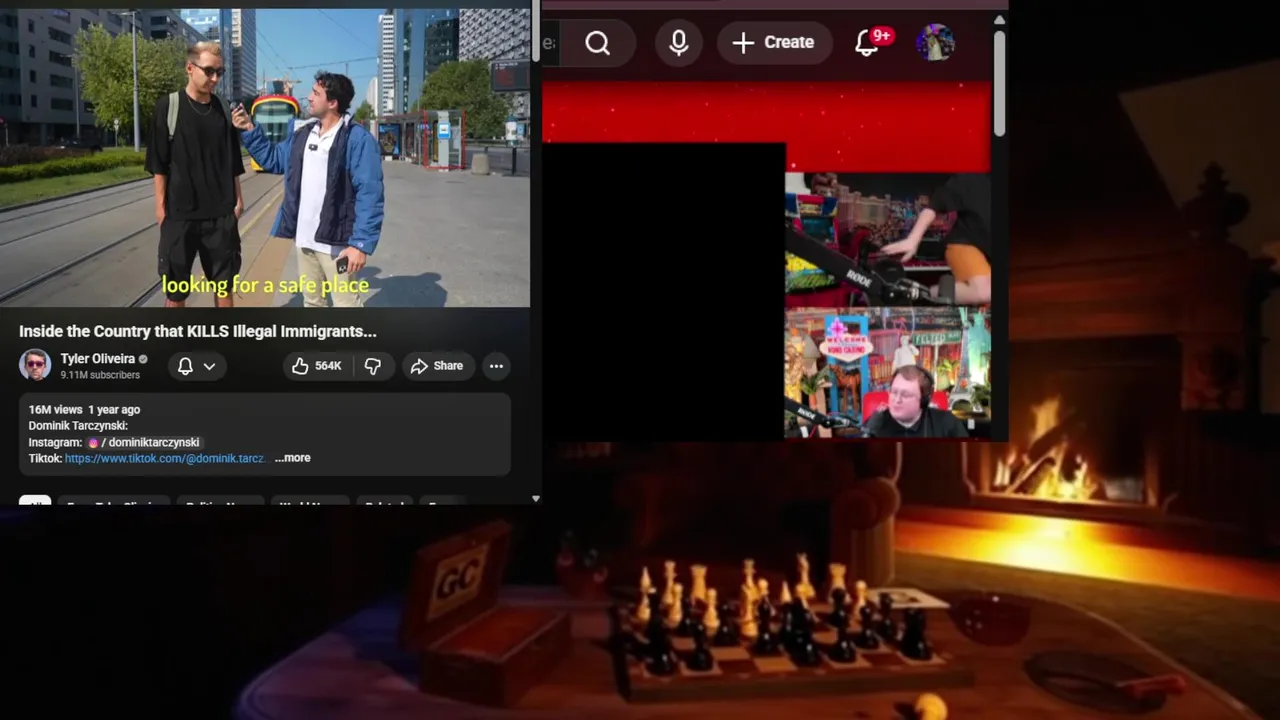The width and height of the screenshot is (1280, 720).
Task: Activate voice search microphone button
Action: click(x=679, y=43)
